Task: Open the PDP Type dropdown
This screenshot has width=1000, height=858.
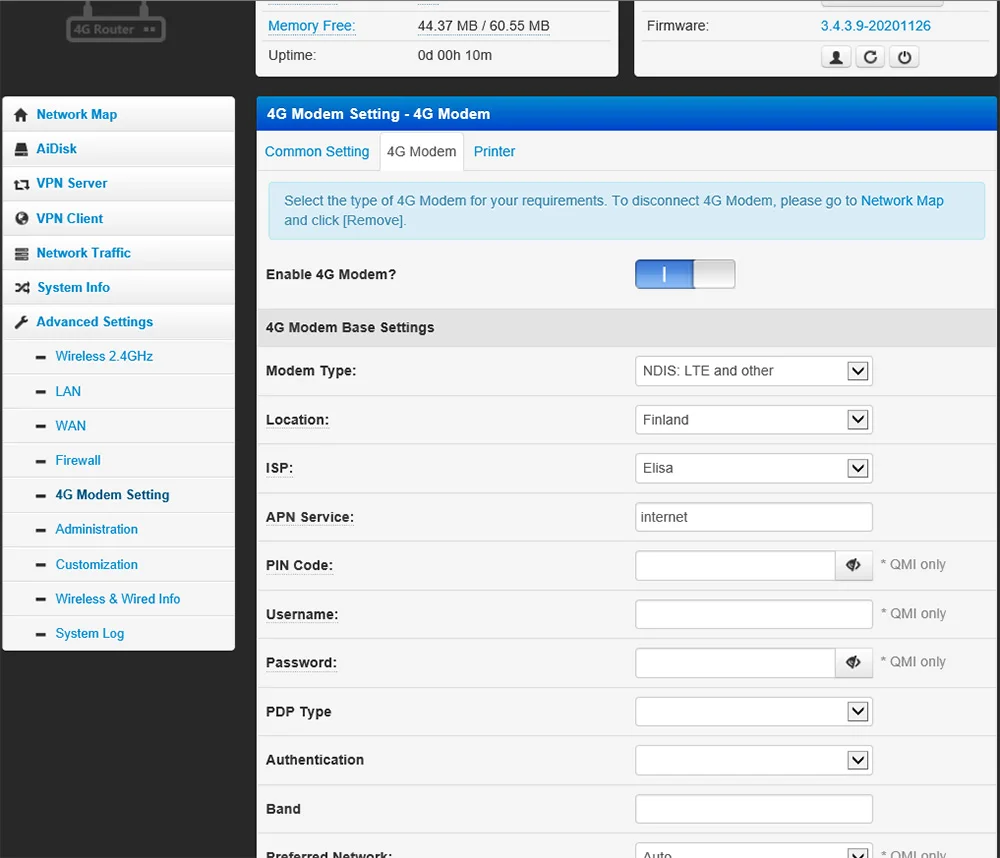Action: click(x=754, y=711)
